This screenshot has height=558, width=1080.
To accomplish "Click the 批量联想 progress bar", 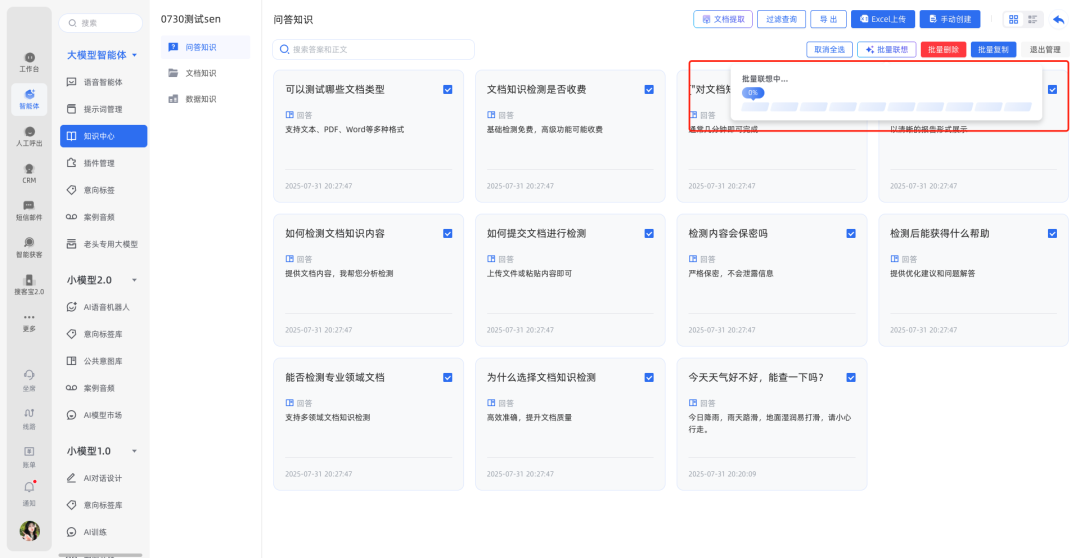I will tap(885, 106).
